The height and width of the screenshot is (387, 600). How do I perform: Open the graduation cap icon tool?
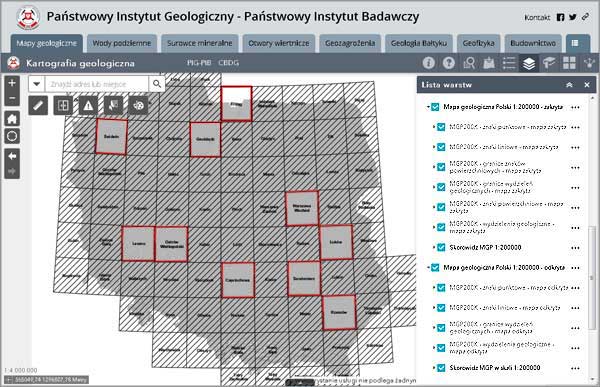(x=549, y=63)
